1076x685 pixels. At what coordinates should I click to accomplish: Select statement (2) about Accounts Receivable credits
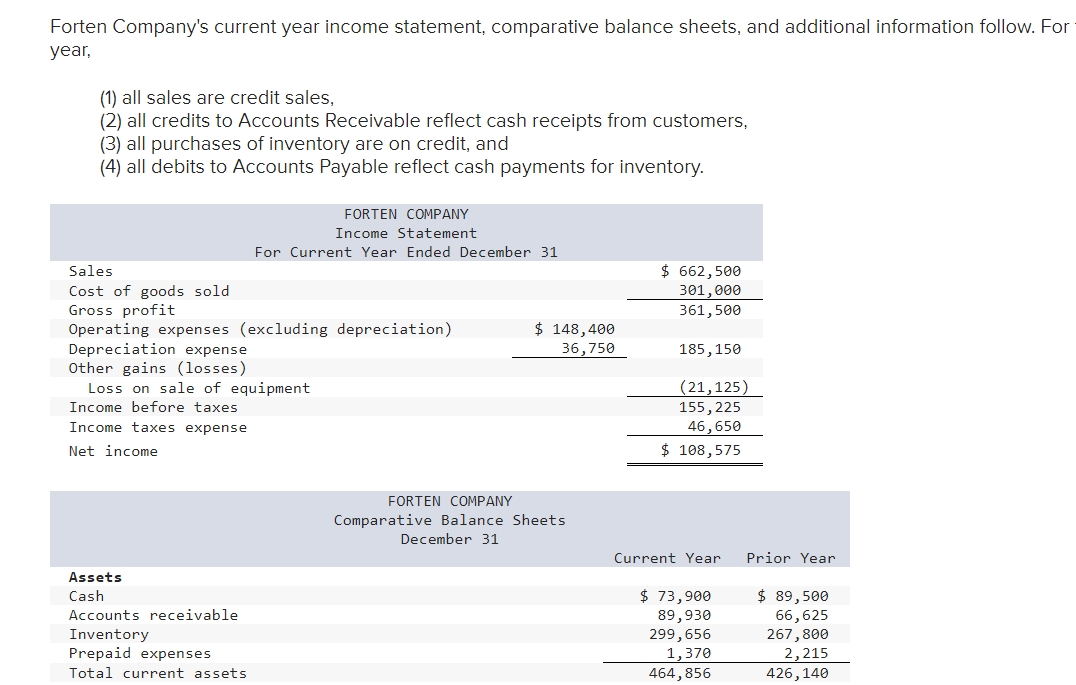pos(423,121)
